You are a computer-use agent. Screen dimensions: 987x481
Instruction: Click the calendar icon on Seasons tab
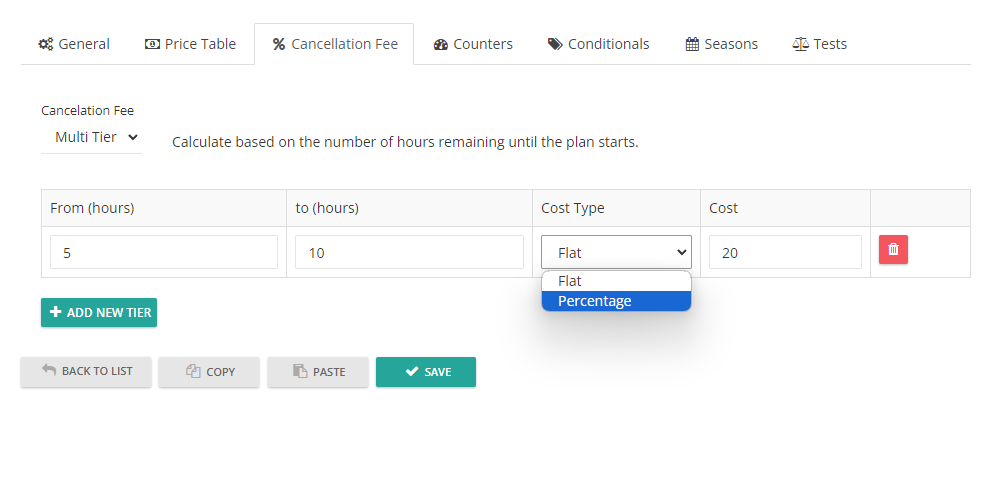point(692,44)
